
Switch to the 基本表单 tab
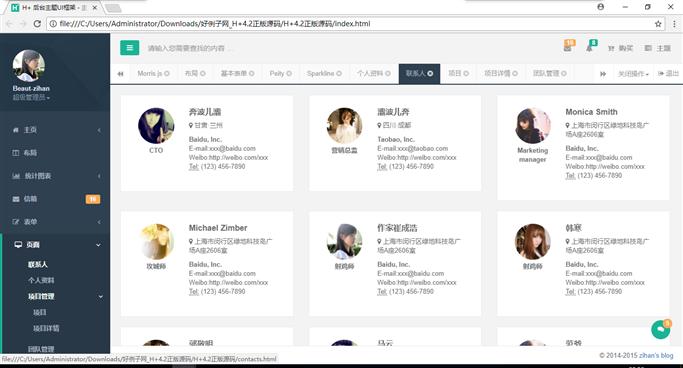(234, 74)
